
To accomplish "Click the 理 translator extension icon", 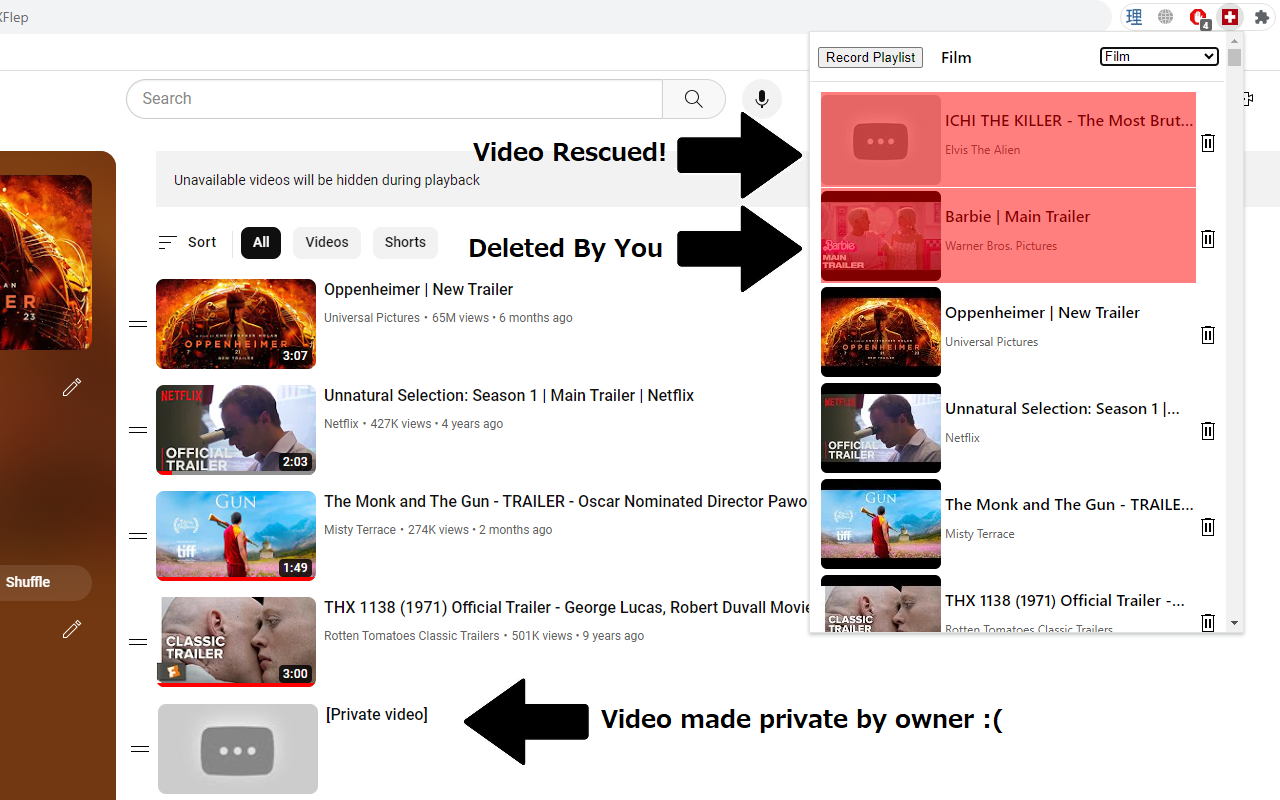I will coord(1133,17).
